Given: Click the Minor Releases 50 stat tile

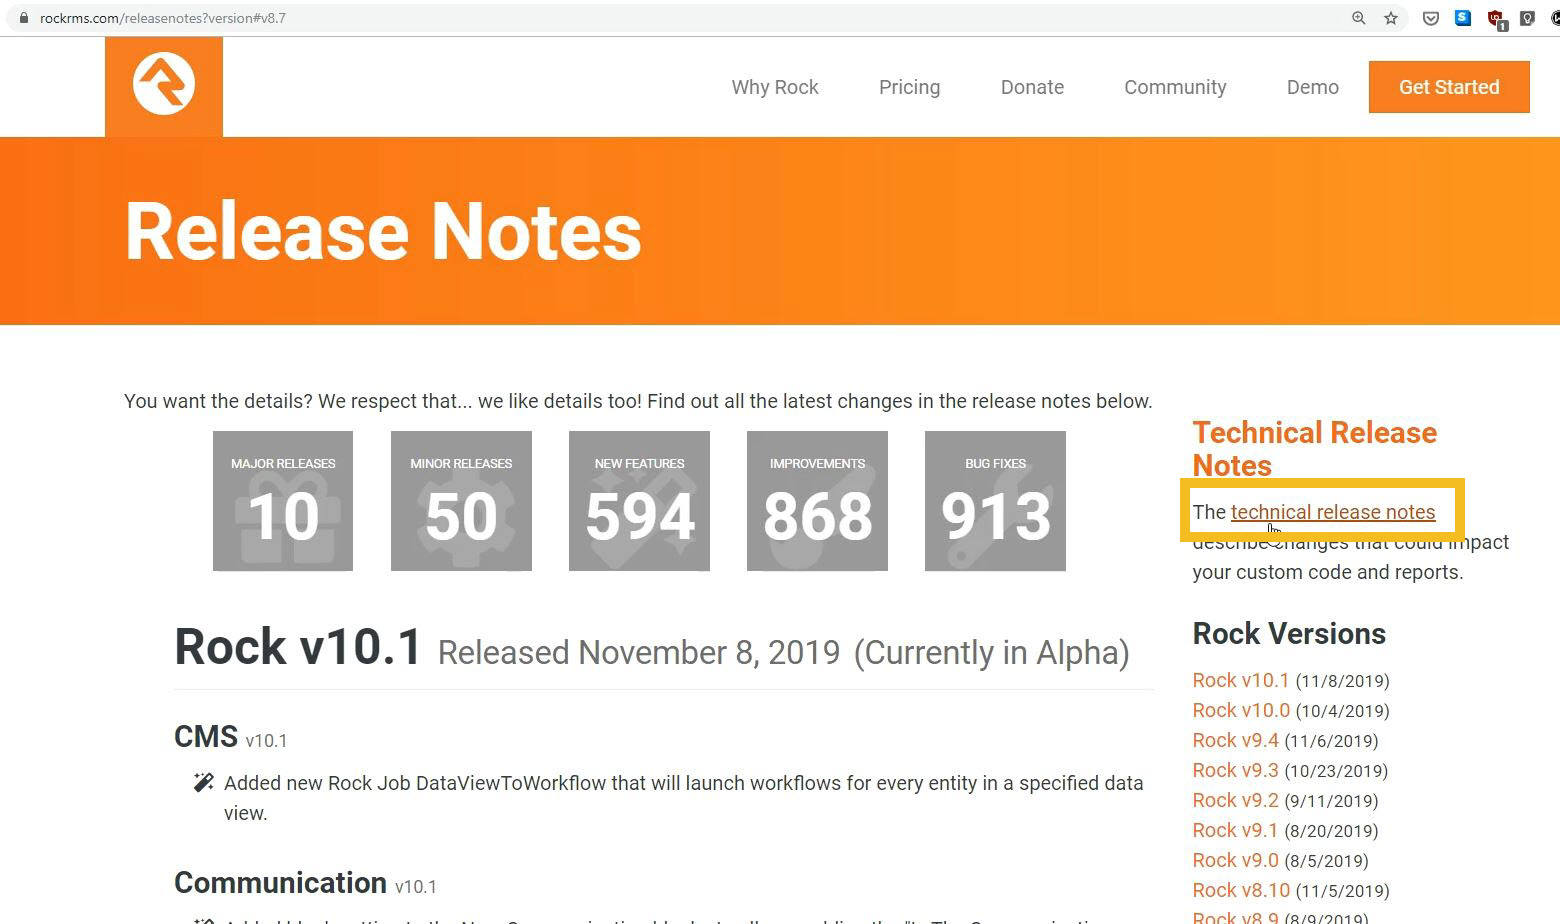Looking at the screenshot, I should pyautogui.click(x=461, y=501).
